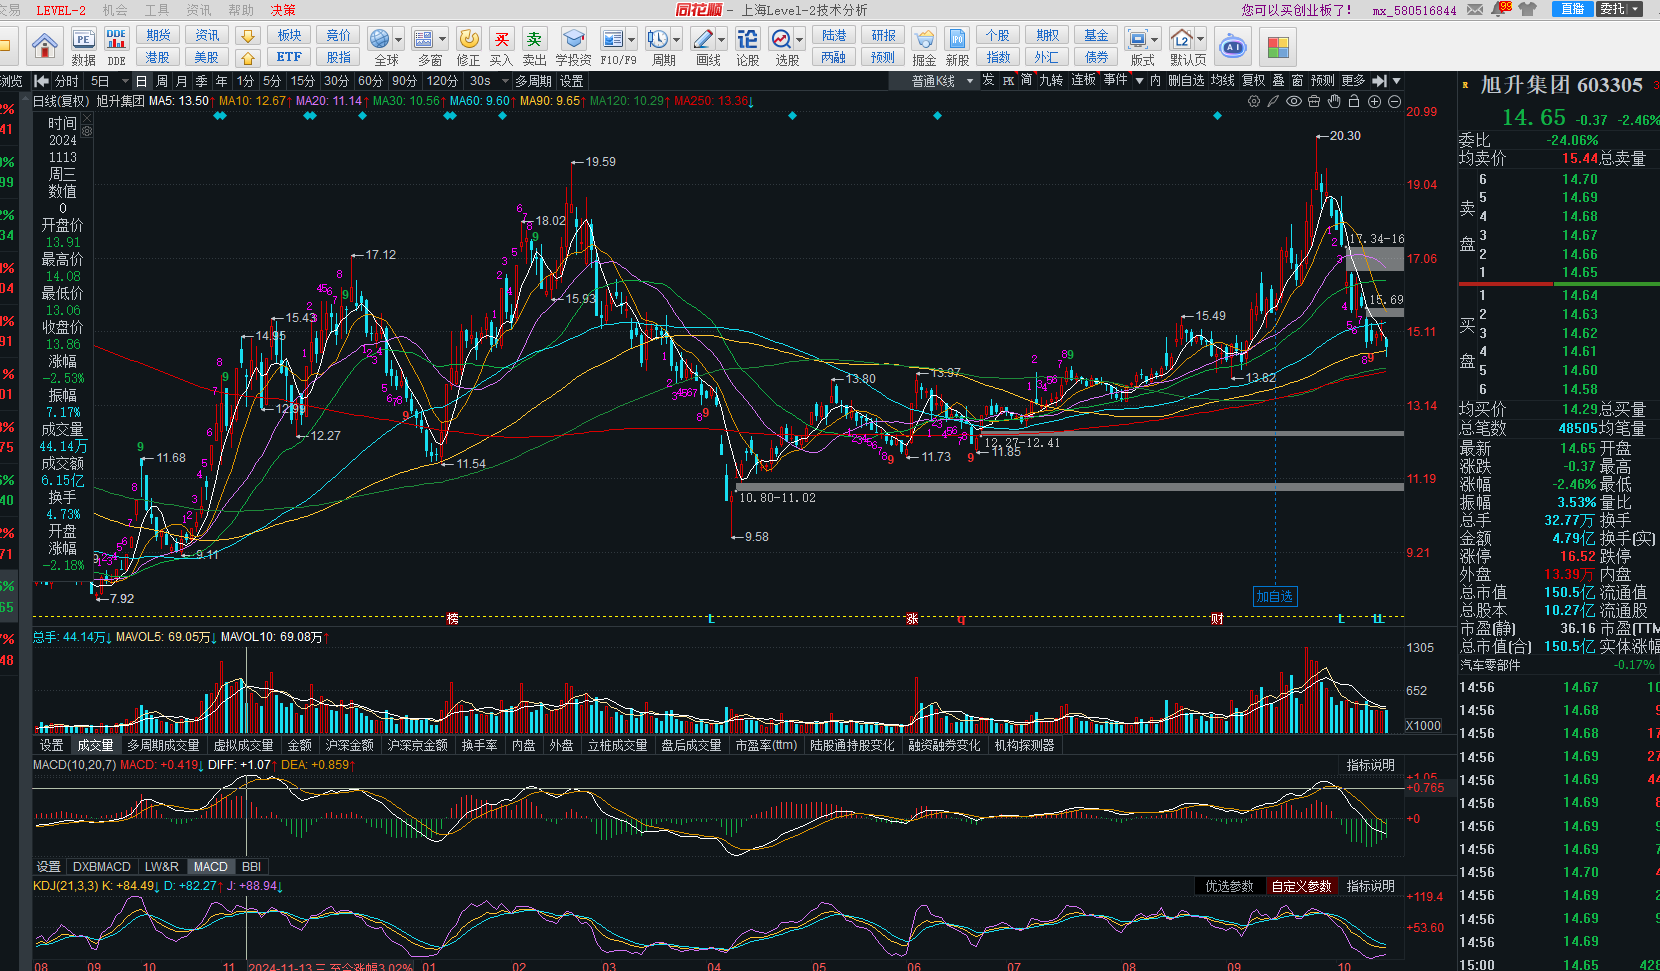
Task: Expand the 多窗 dropdown arrow
Action: [442, 40]
